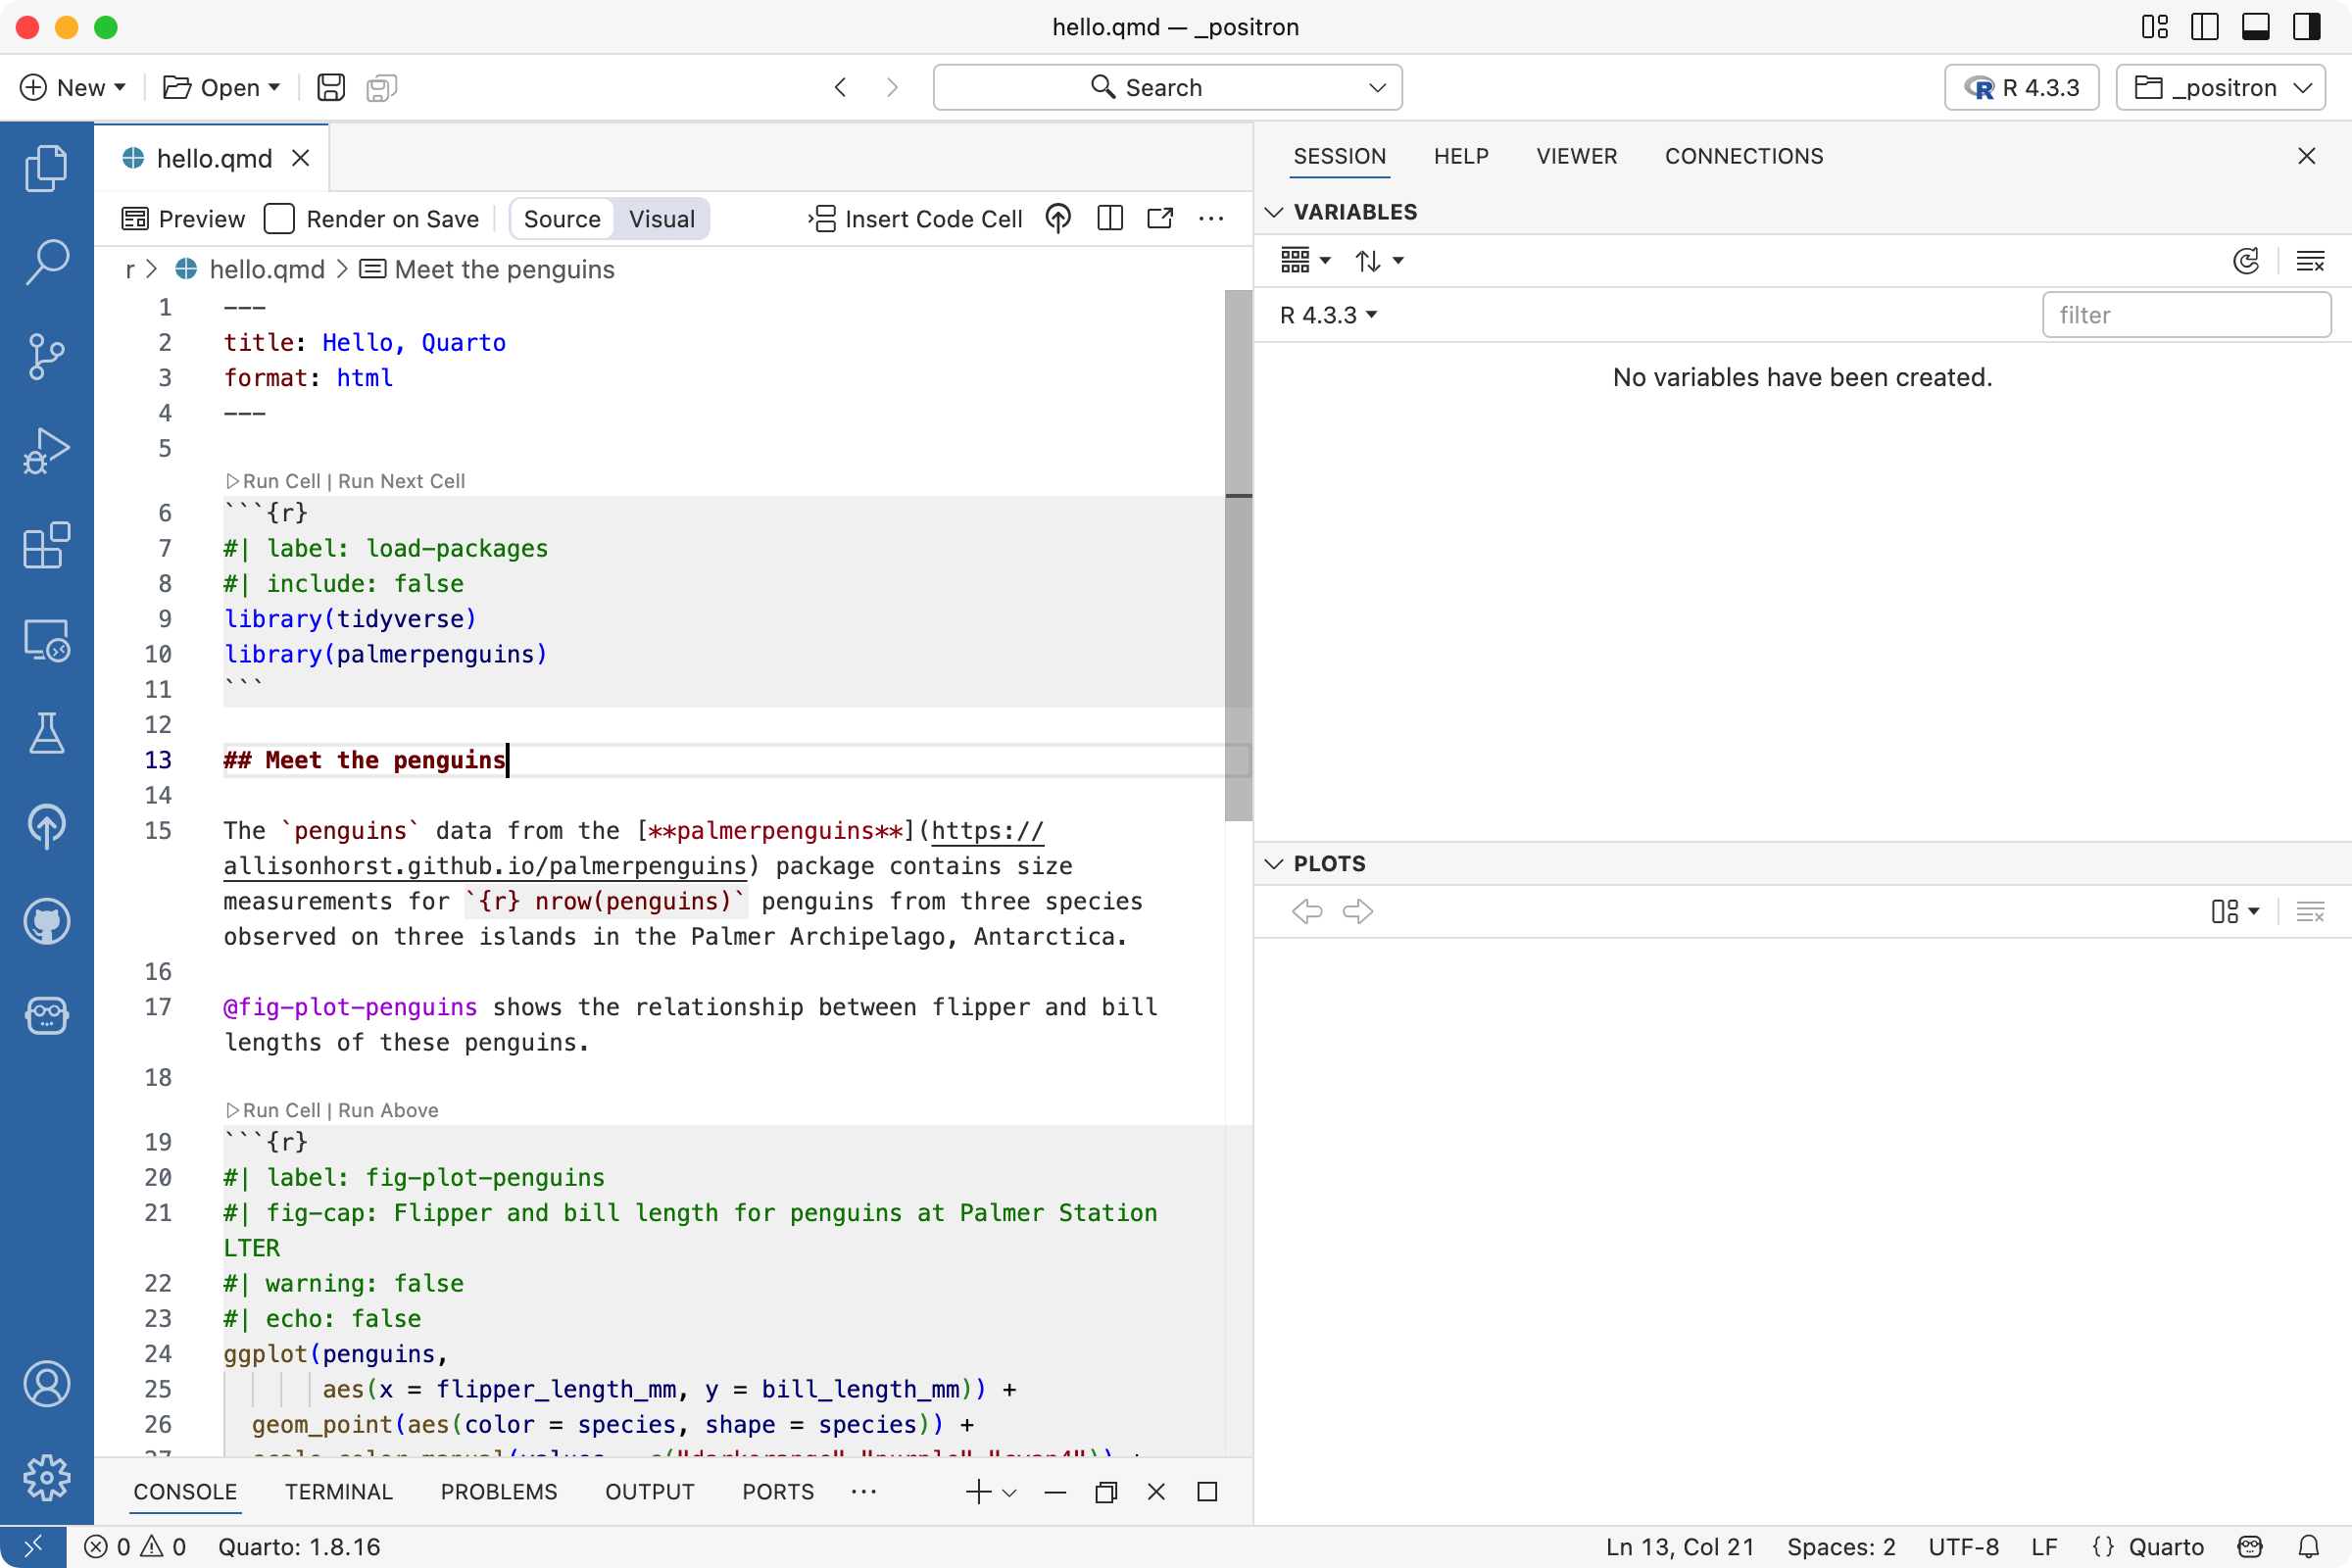Open the _positron workspace dropdown
The width and height of the screenshot is (2352, 1568).
(2221, 87)
